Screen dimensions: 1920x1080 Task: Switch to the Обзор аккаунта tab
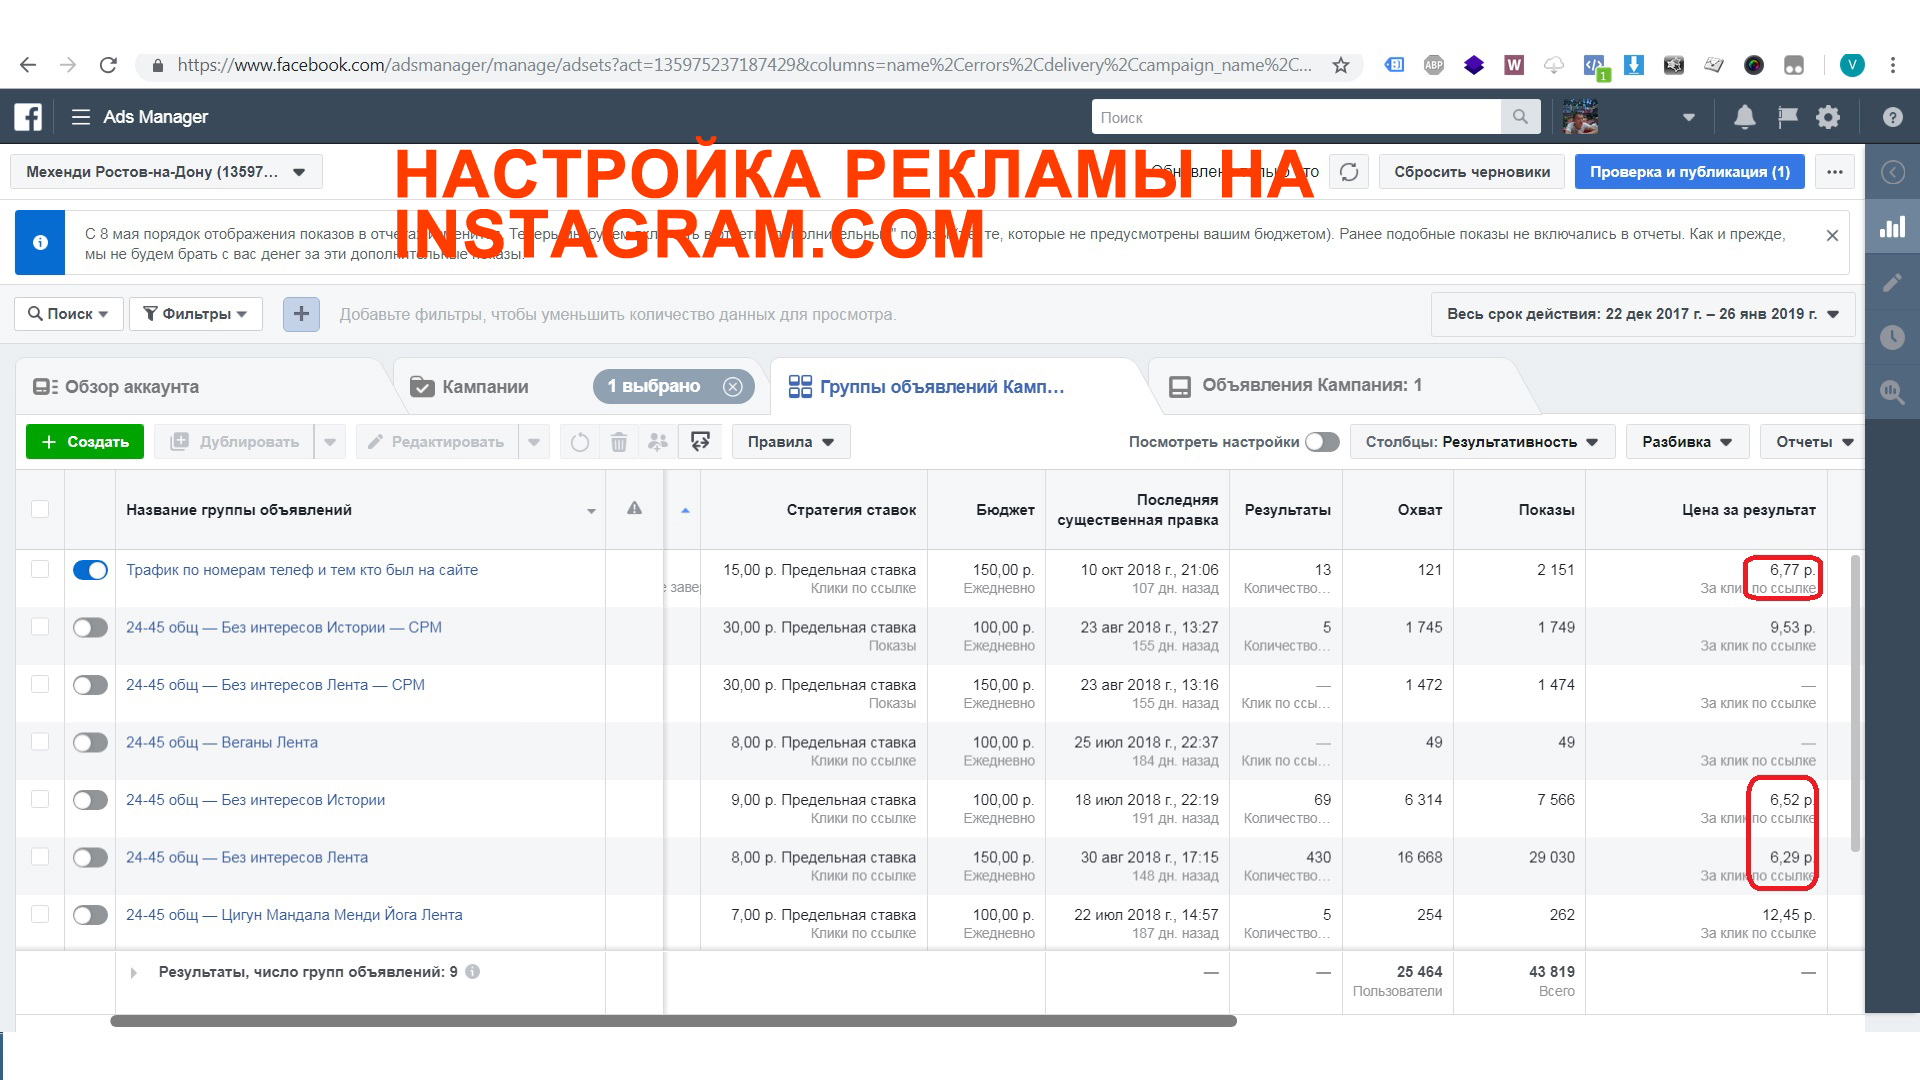tap(130, 387)
